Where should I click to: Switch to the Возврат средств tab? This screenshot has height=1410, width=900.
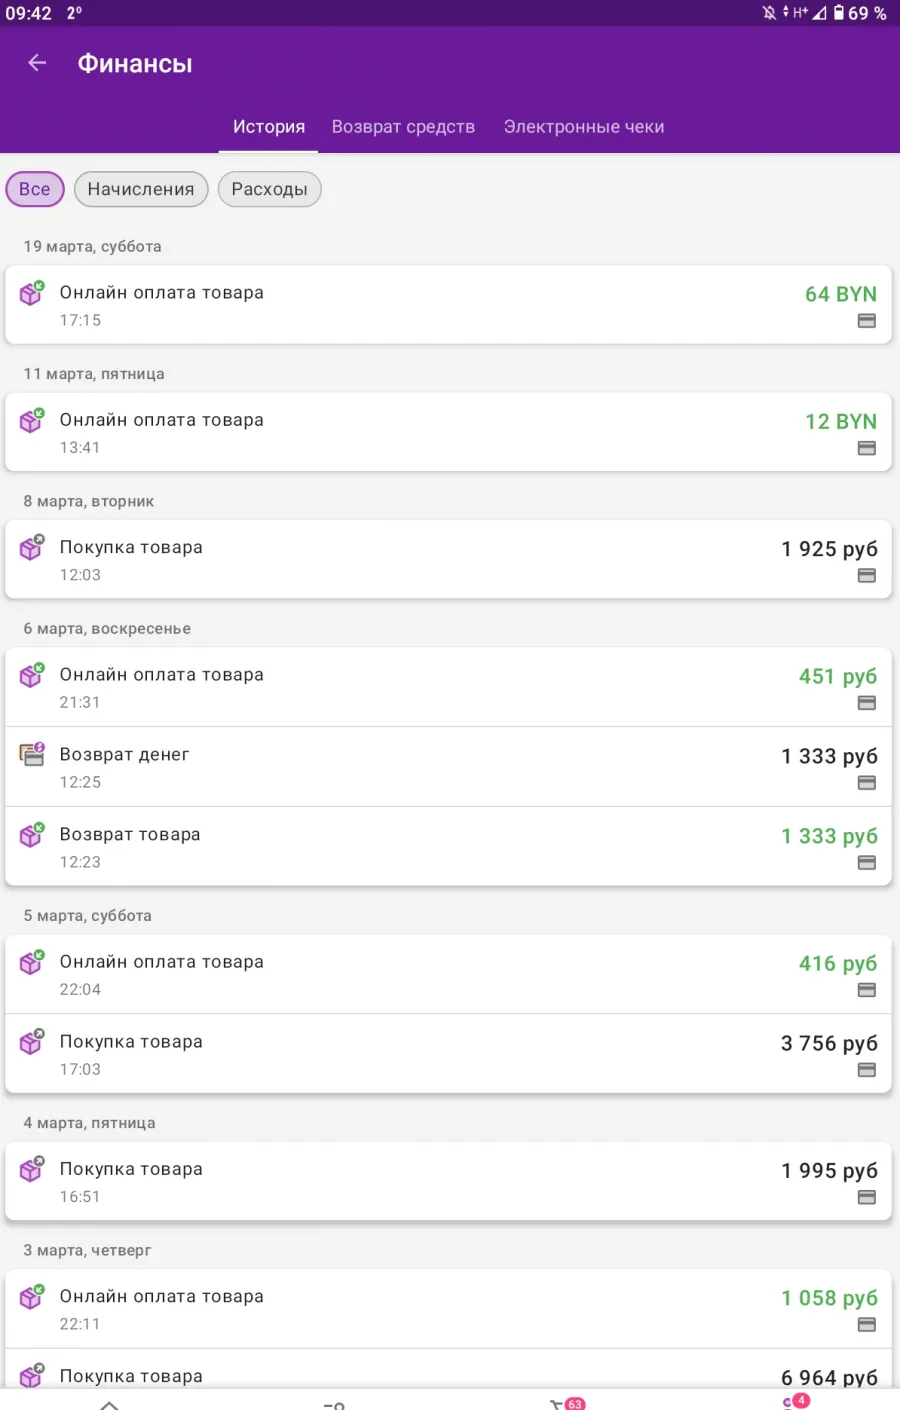tap(403, 127)
